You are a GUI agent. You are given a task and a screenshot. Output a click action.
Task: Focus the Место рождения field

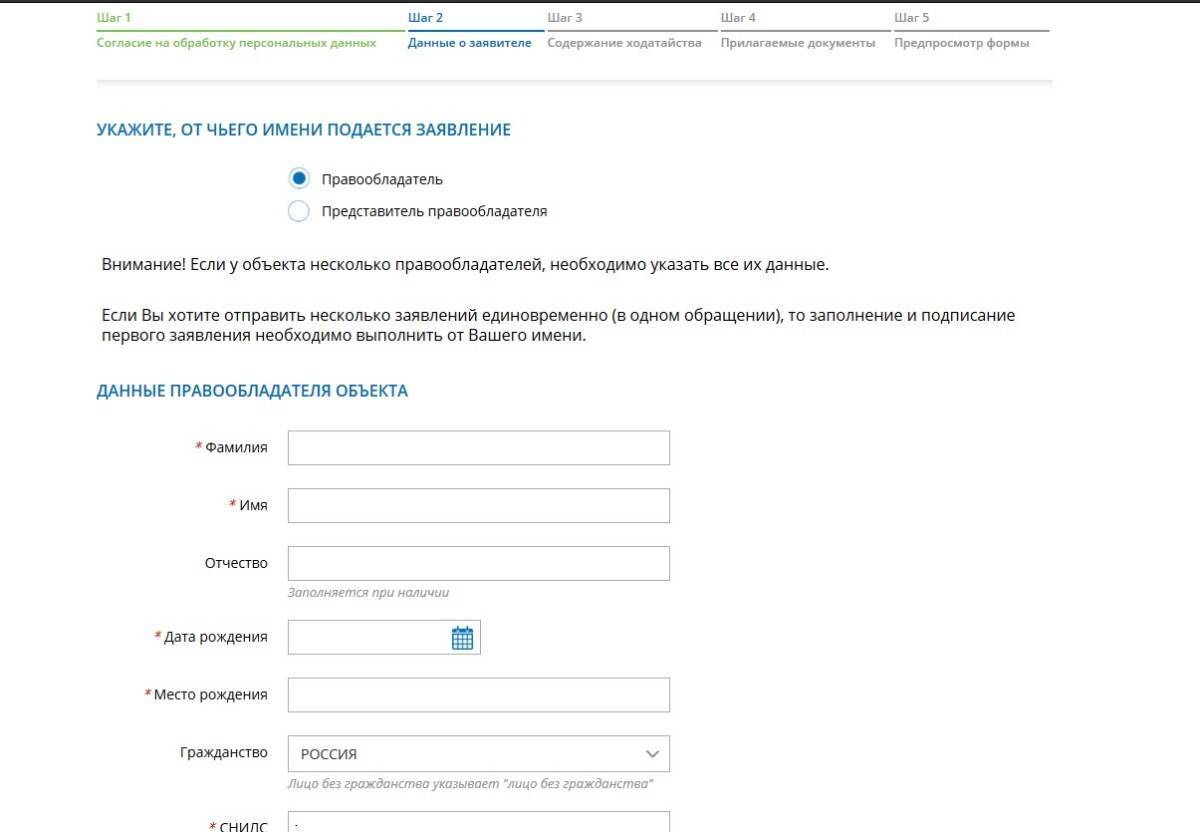[x=478, y=695]
